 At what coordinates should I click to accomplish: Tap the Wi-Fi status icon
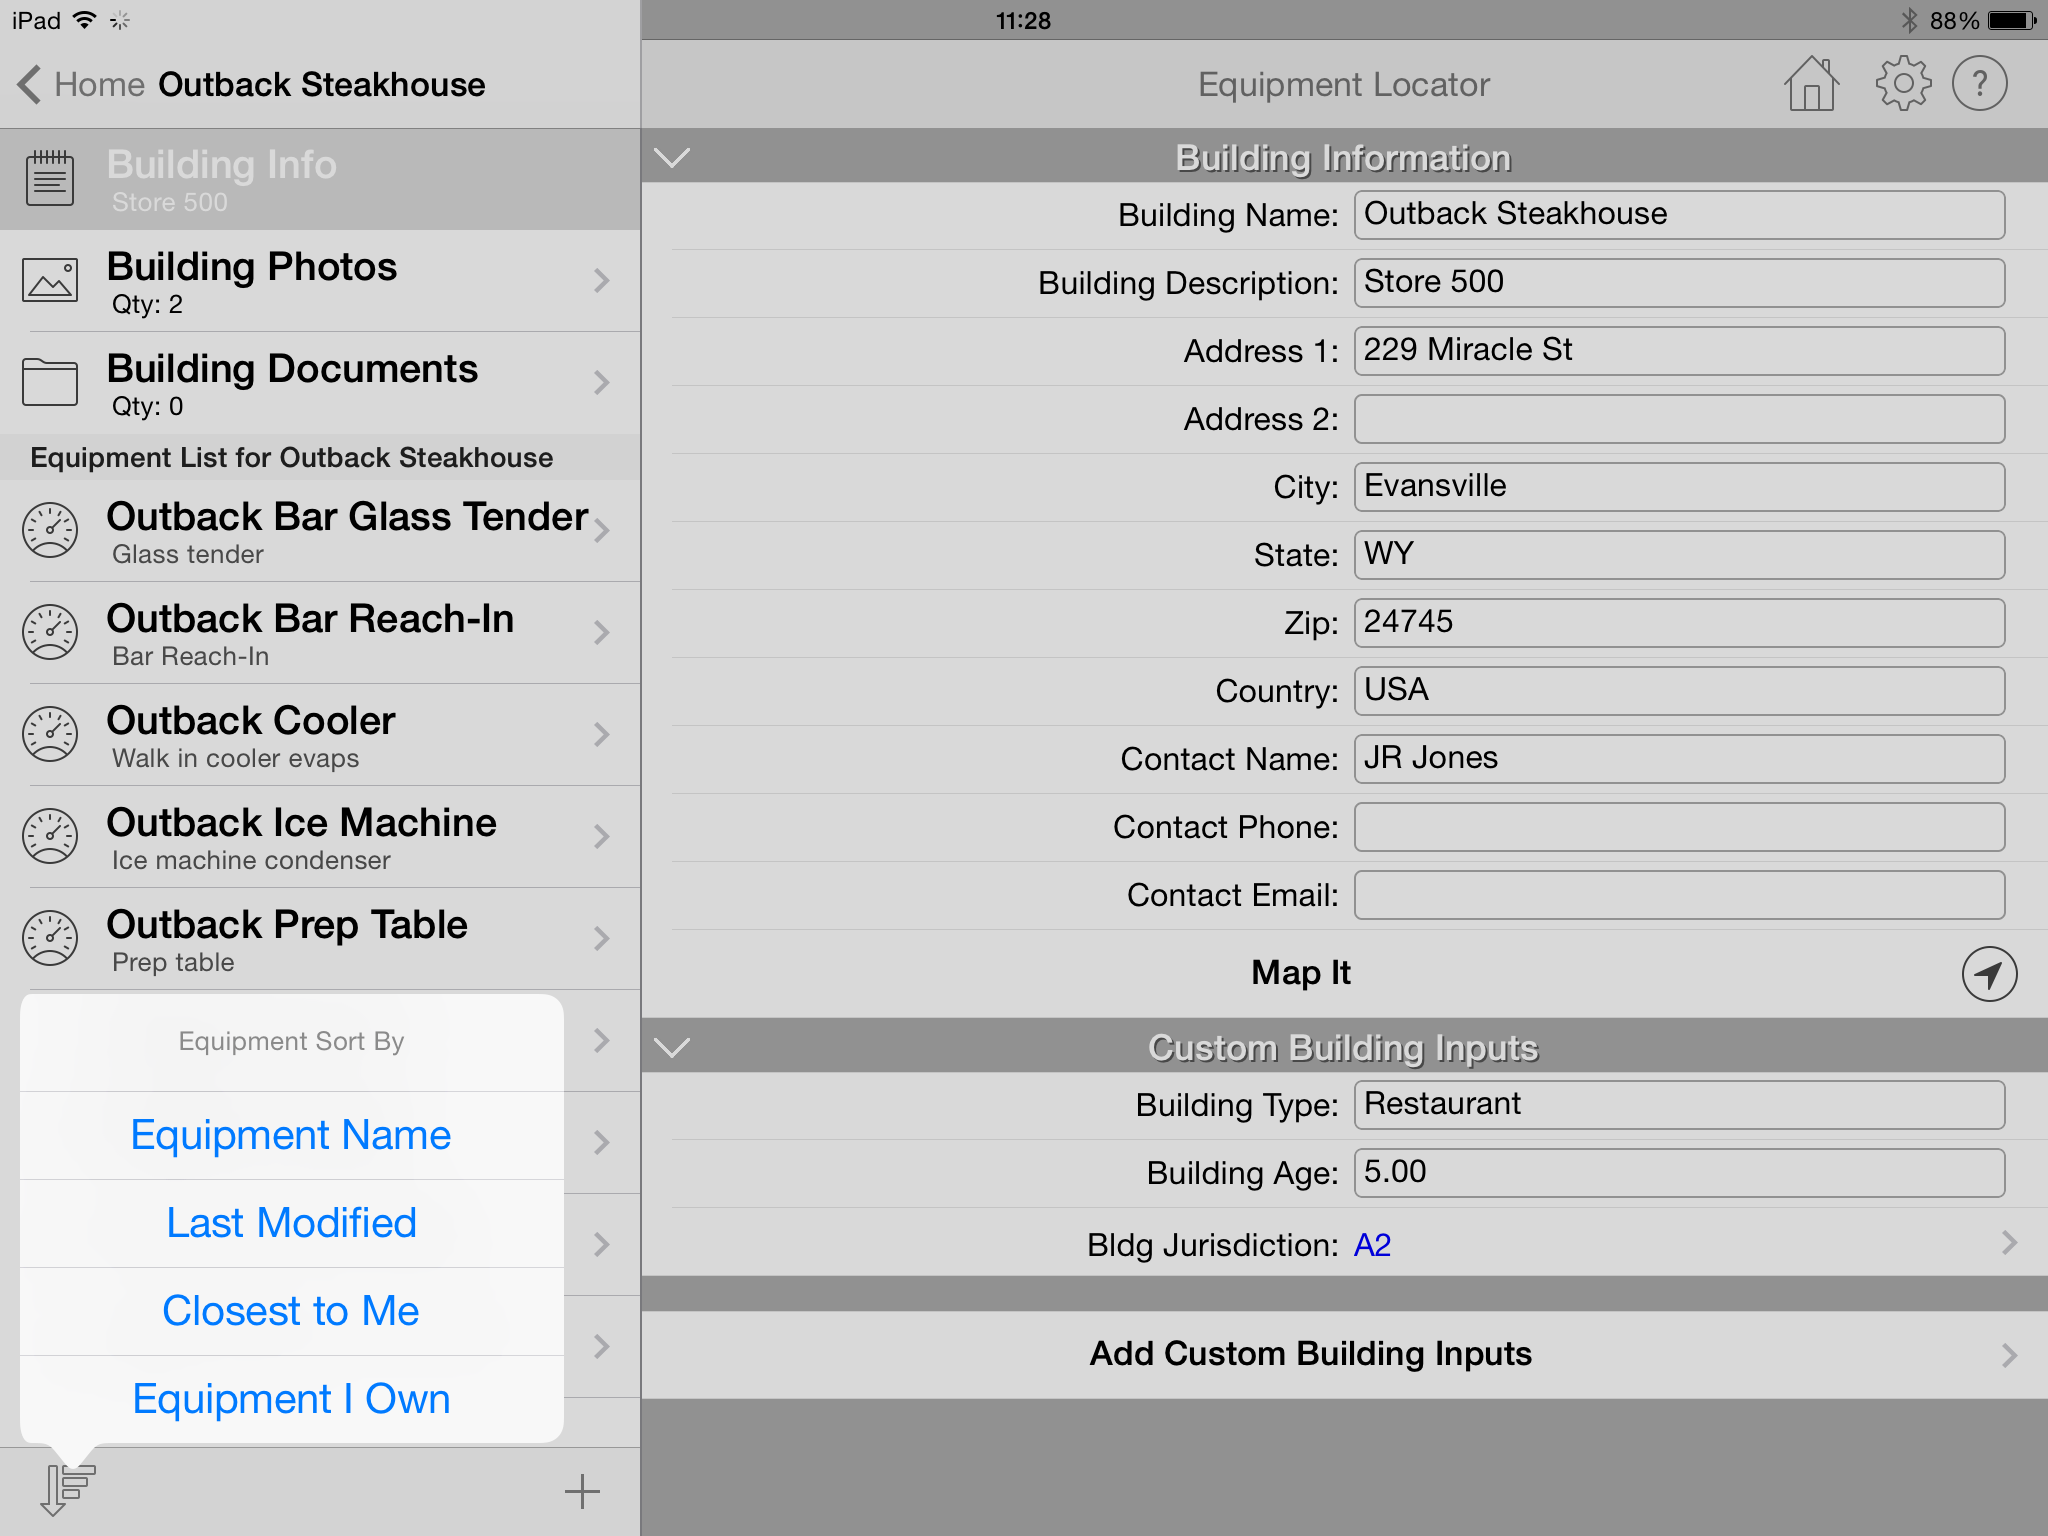click(85, 20)
